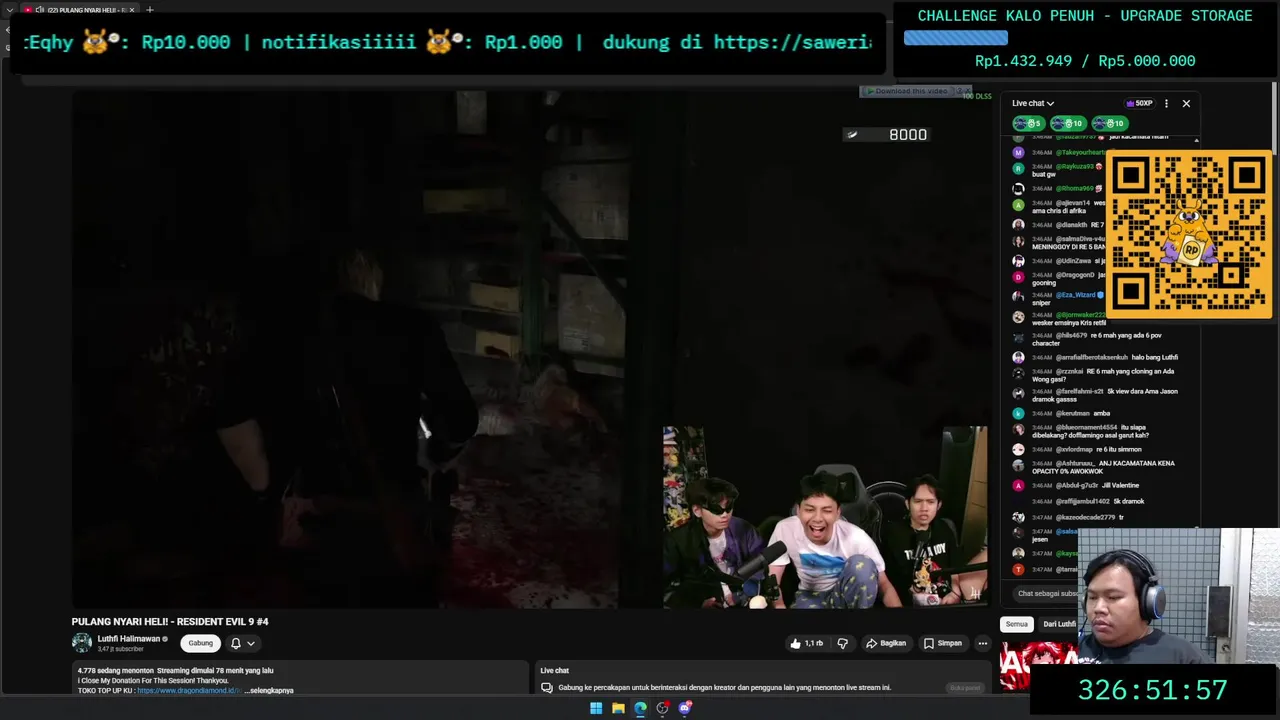
Task: Open the first gift chip showing 5
Action: (x=1028, y=123)
